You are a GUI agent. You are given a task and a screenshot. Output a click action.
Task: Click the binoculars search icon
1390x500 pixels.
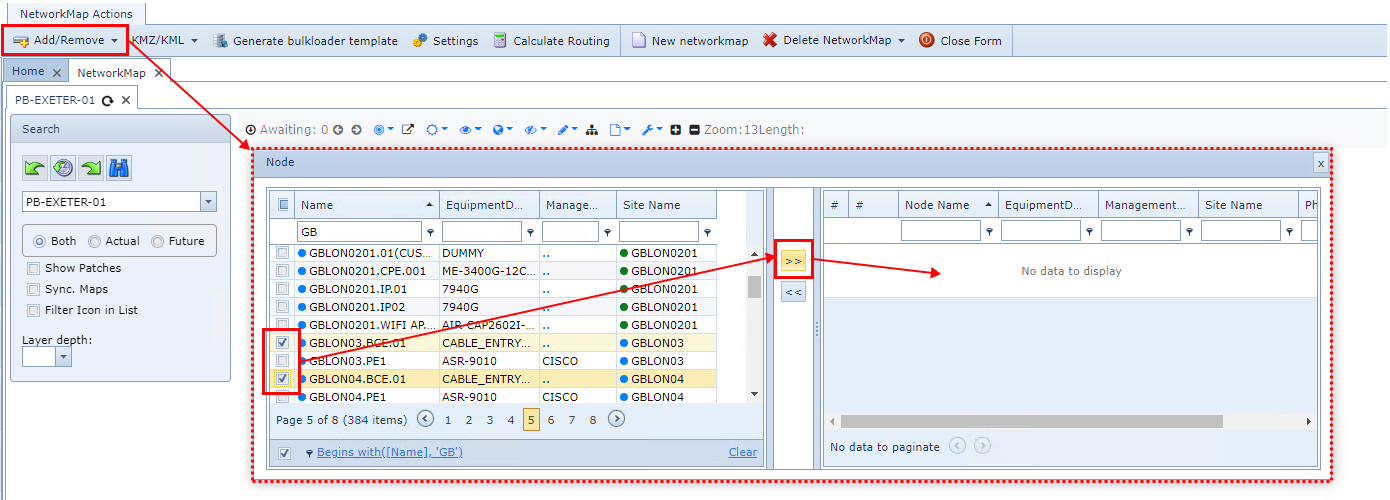click(120, 168)
